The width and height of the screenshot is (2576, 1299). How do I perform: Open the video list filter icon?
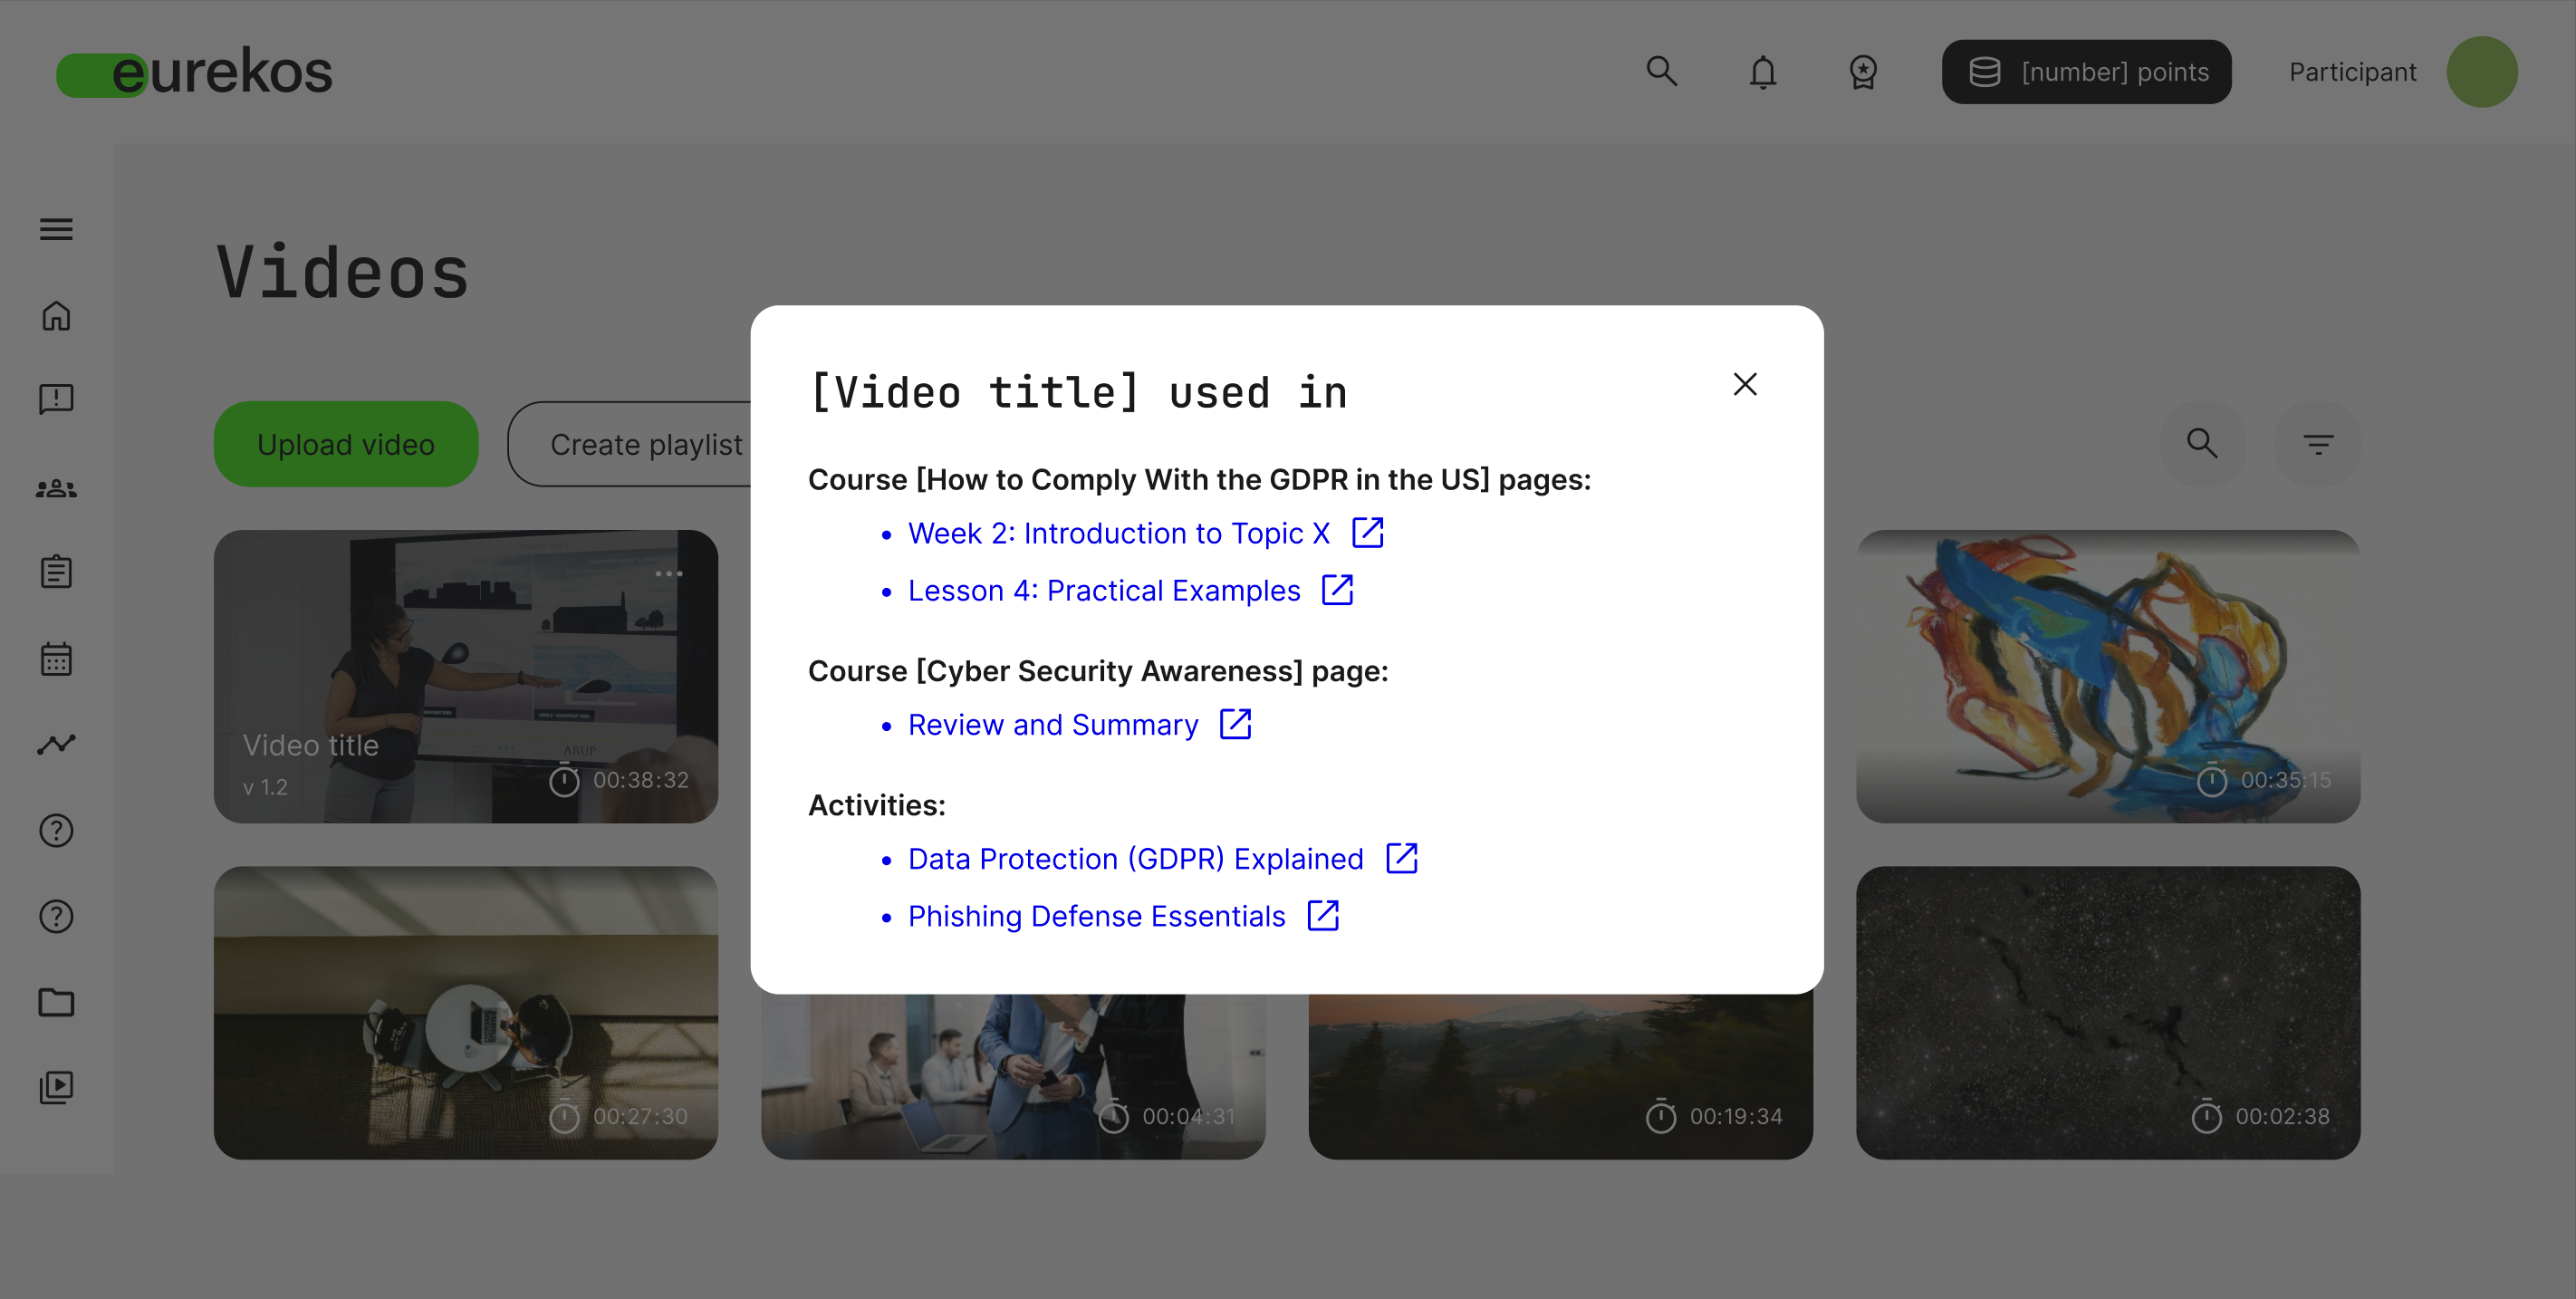pyautogui.click(x=2317, y=444)
